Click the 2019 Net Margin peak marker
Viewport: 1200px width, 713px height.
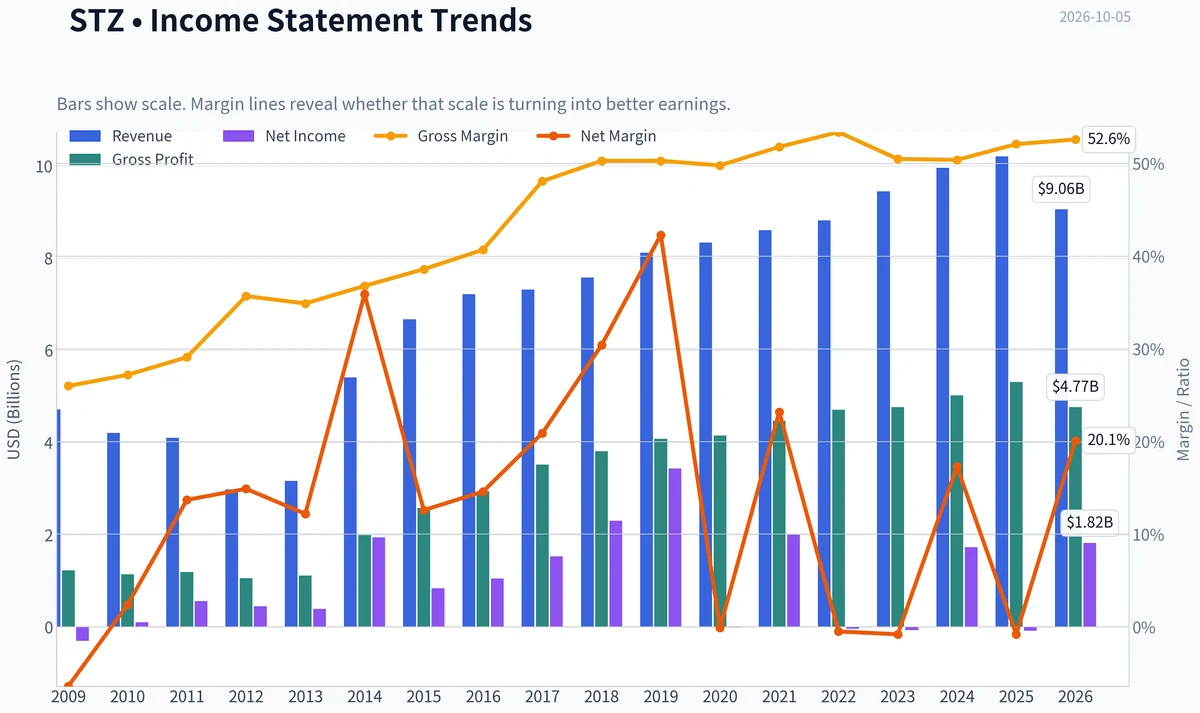click(x=660, y=236)
